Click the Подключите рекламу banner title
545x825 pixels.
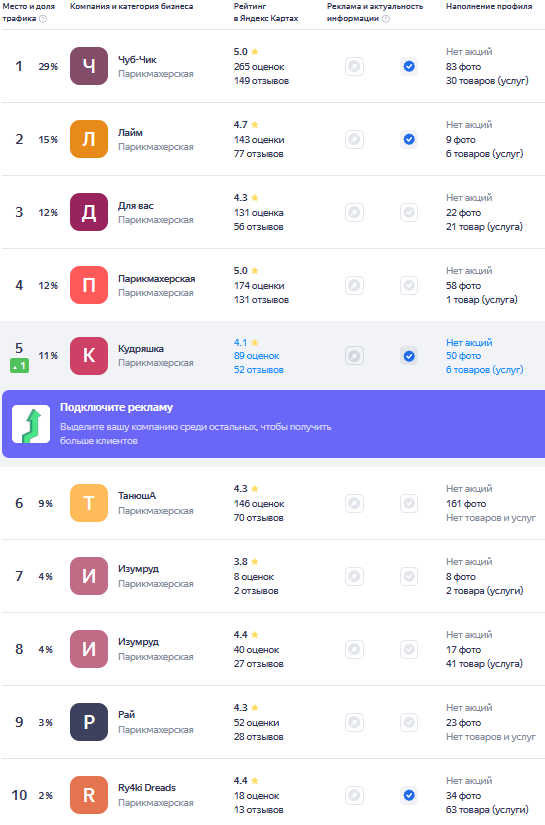pyautogui.click(x=116, y=407)
